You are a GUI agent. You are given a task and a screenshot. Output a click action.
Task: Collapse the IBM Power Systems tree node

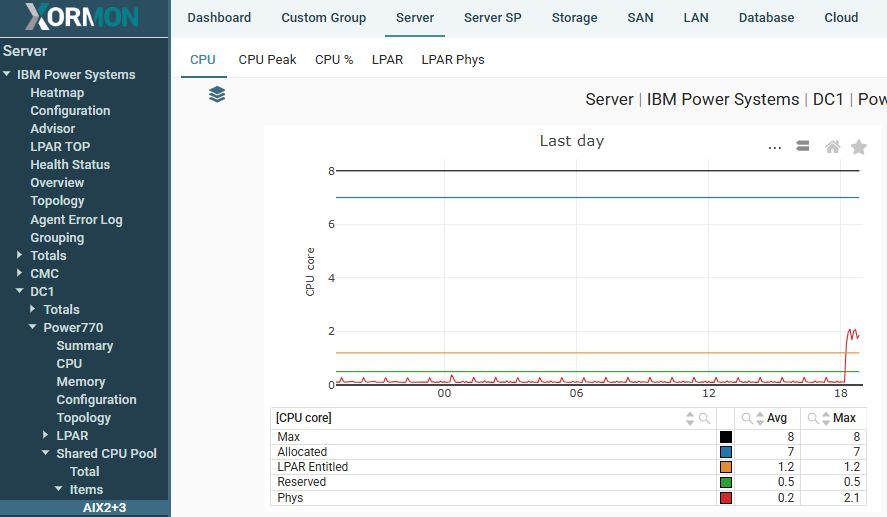[7, 75]
